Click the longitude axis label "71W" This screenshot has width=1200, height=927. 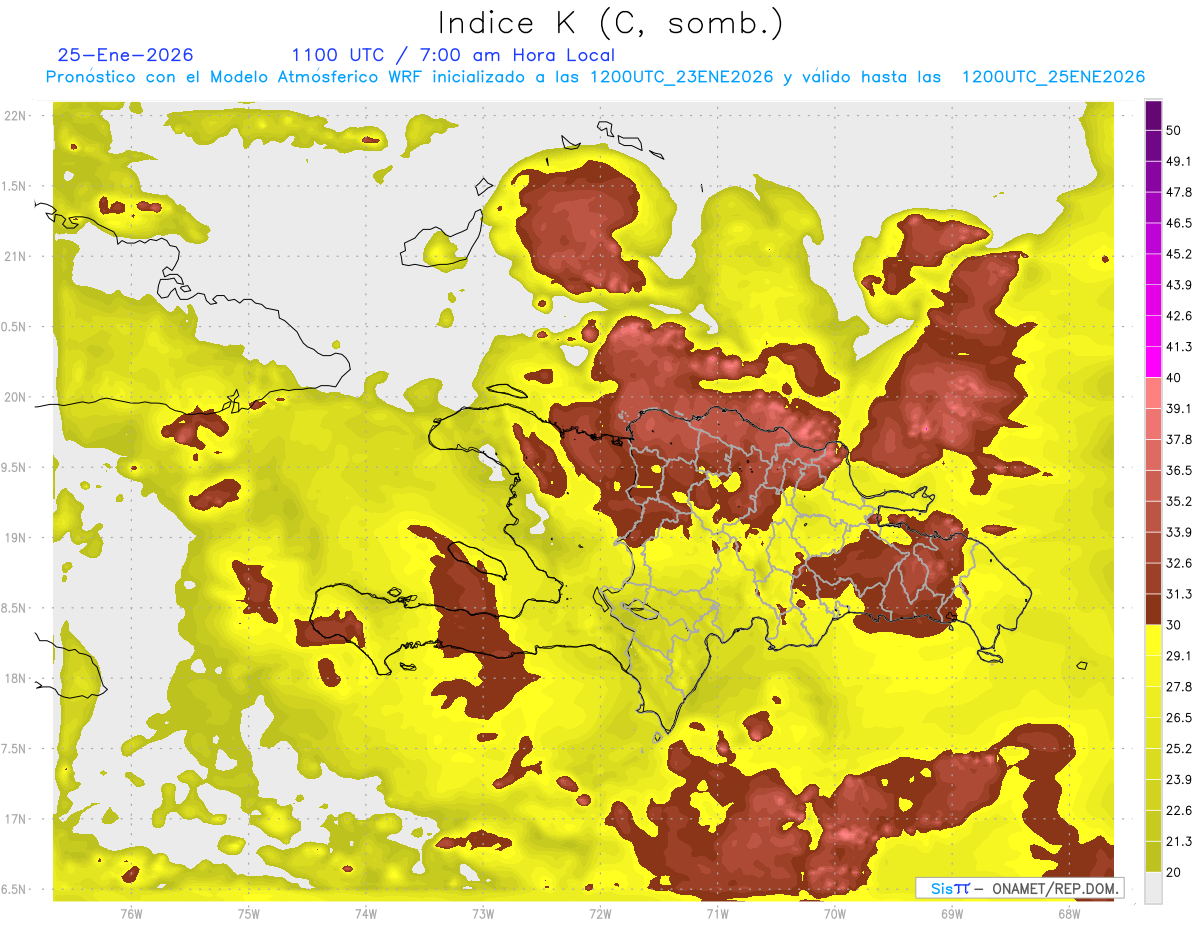[x=717, y=913]
